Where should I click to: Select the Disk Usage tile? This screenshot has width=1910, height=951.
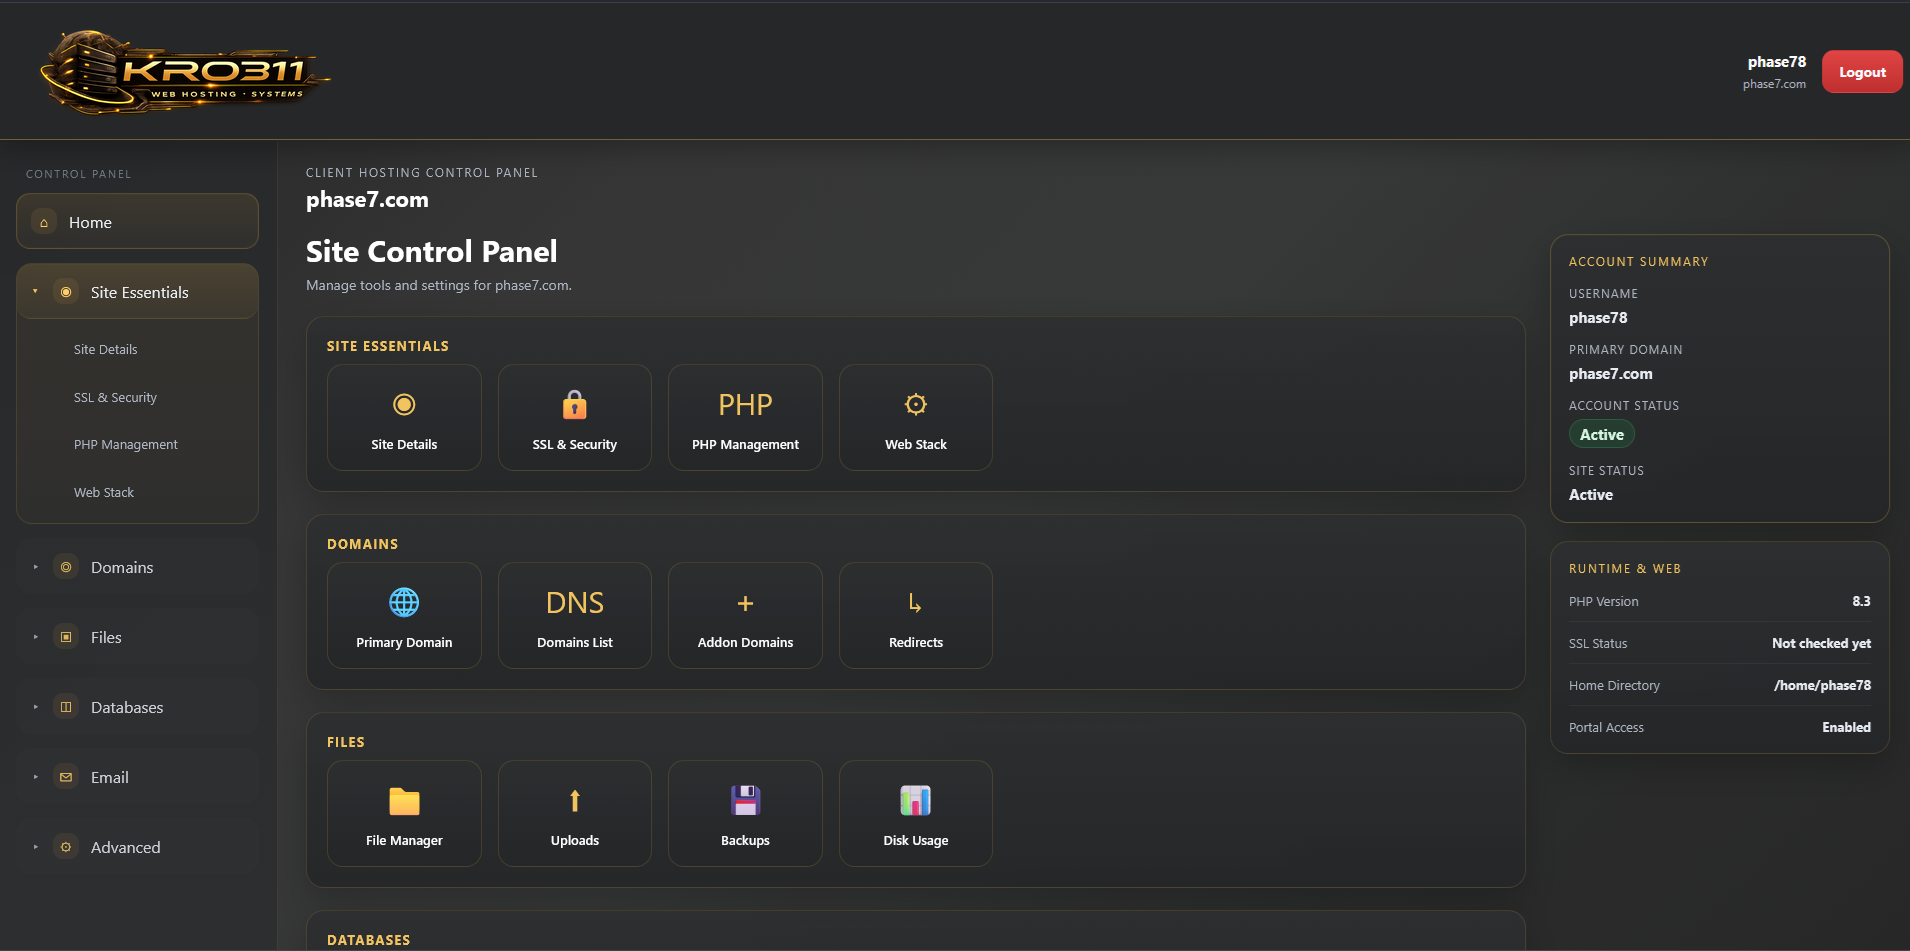coord(915,813)
